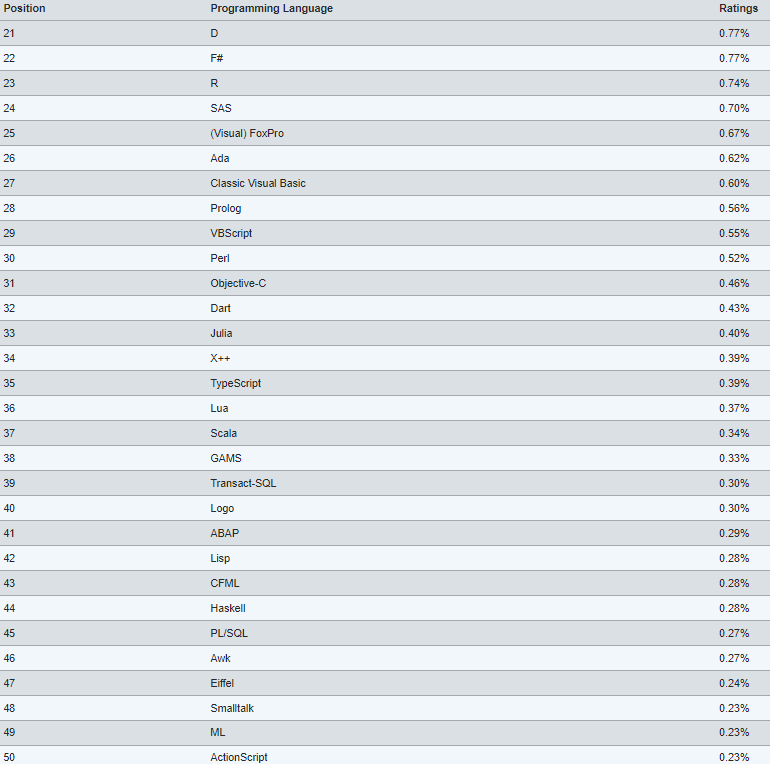Click the ActionScript entry
Screen dimensions: 770x764
click(238, 757)
